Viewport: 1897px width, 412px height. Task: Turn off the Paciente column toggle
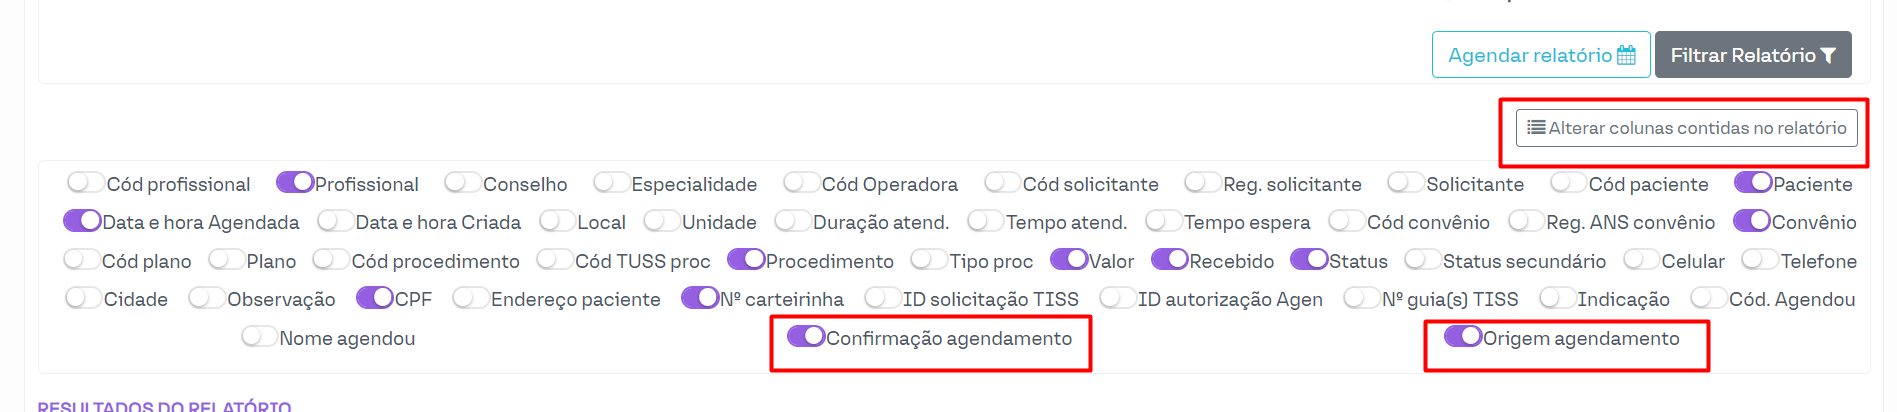click(x=1753, y=183)
